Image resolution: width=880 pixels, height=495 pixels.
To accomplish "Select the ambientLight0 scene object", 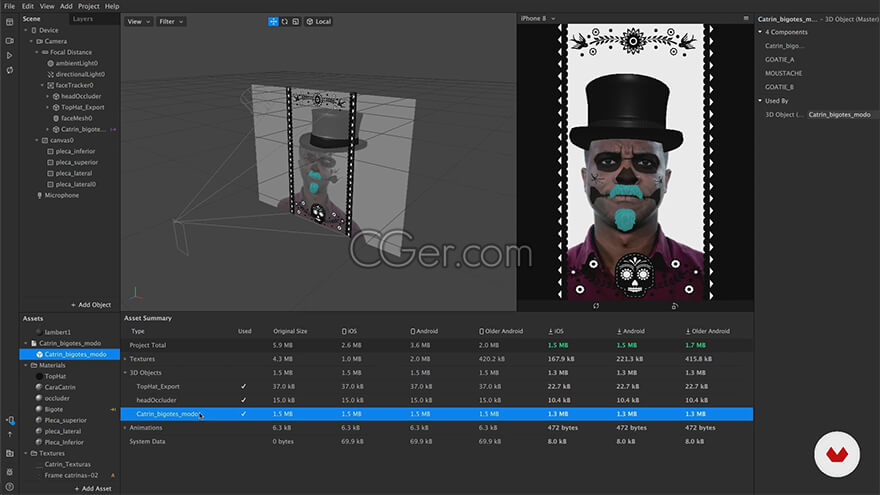I will click(72, 63).
